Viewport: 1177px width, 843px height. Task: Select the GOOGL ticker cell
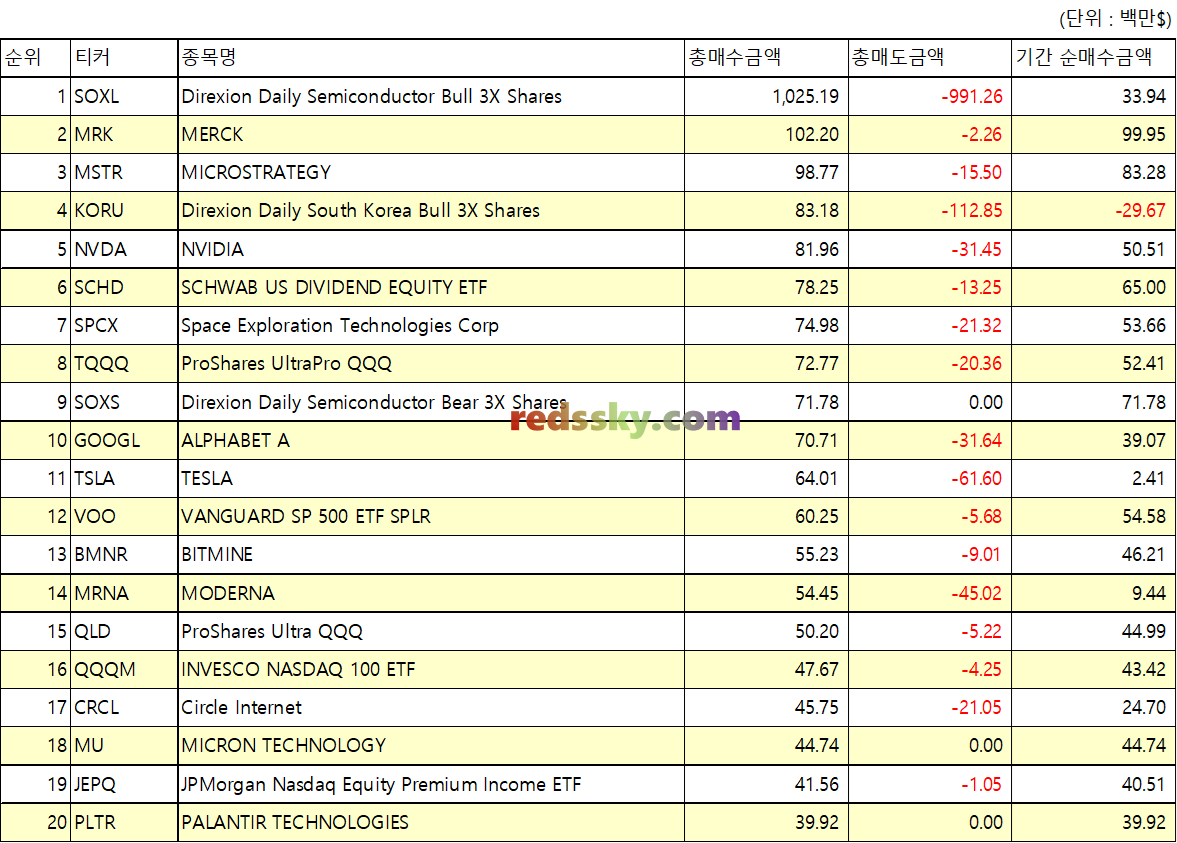[124, 441]
